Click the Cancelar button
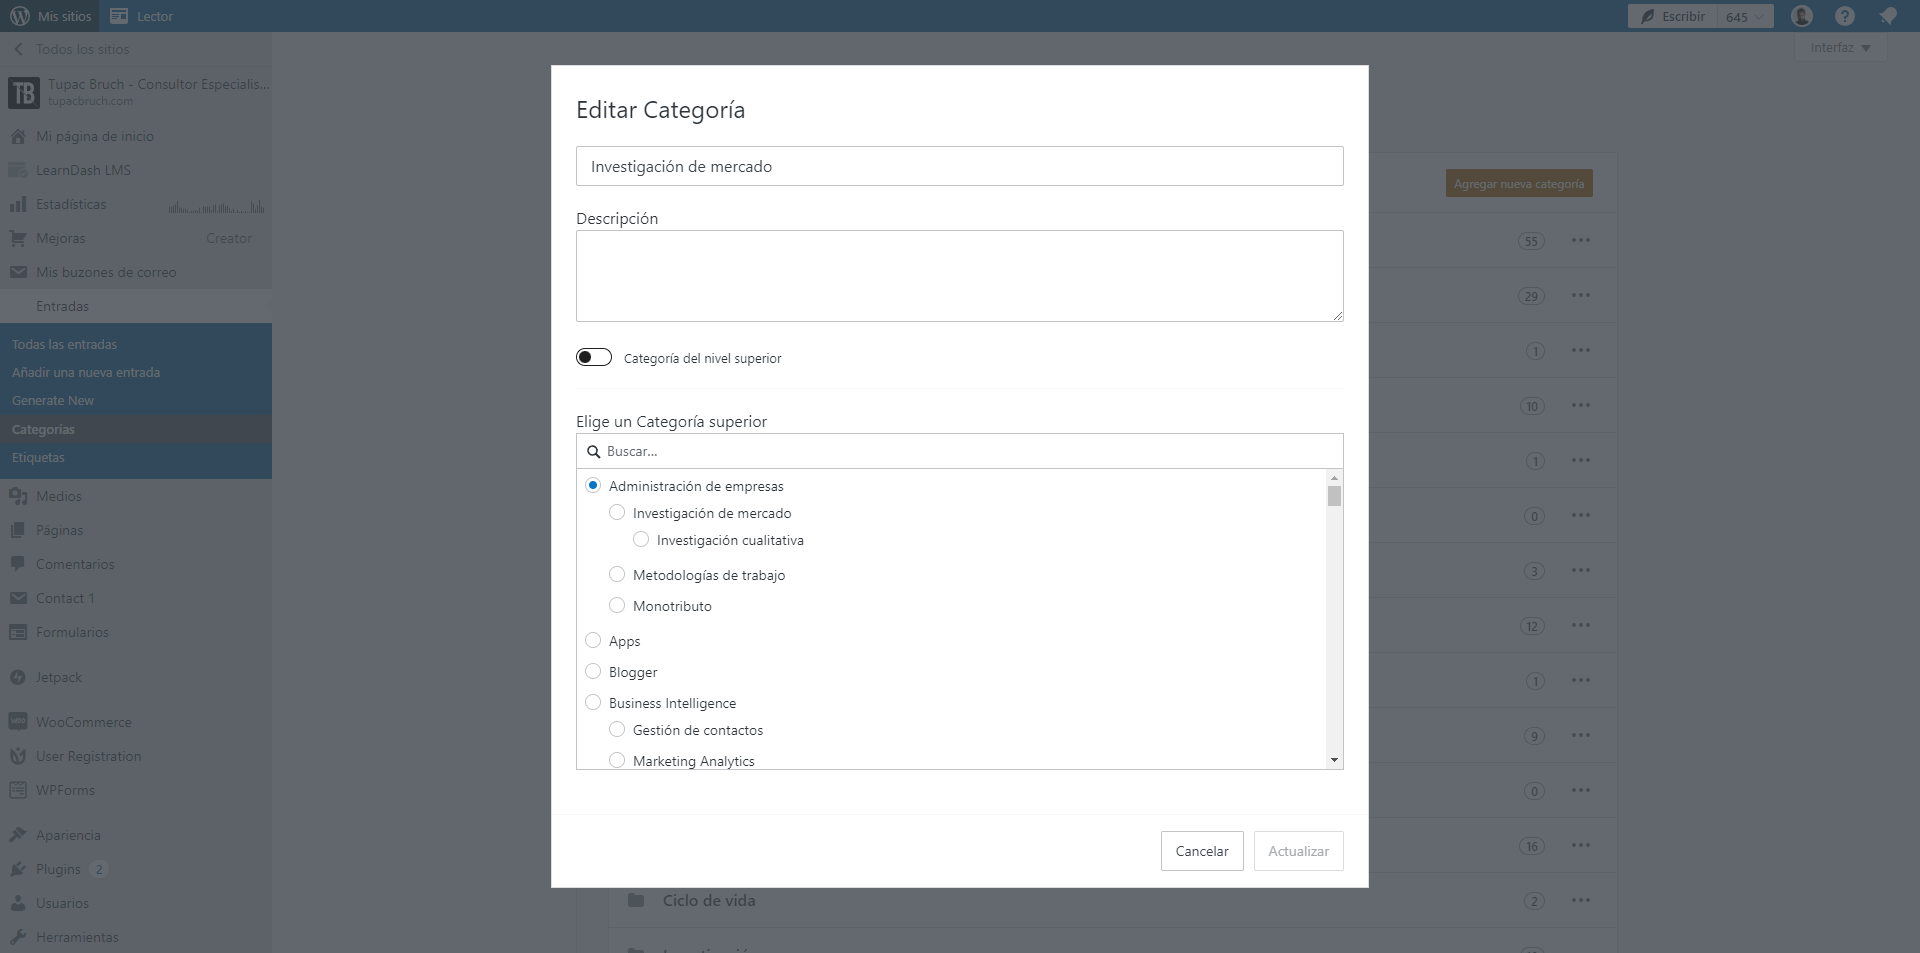 point(1201,850)
